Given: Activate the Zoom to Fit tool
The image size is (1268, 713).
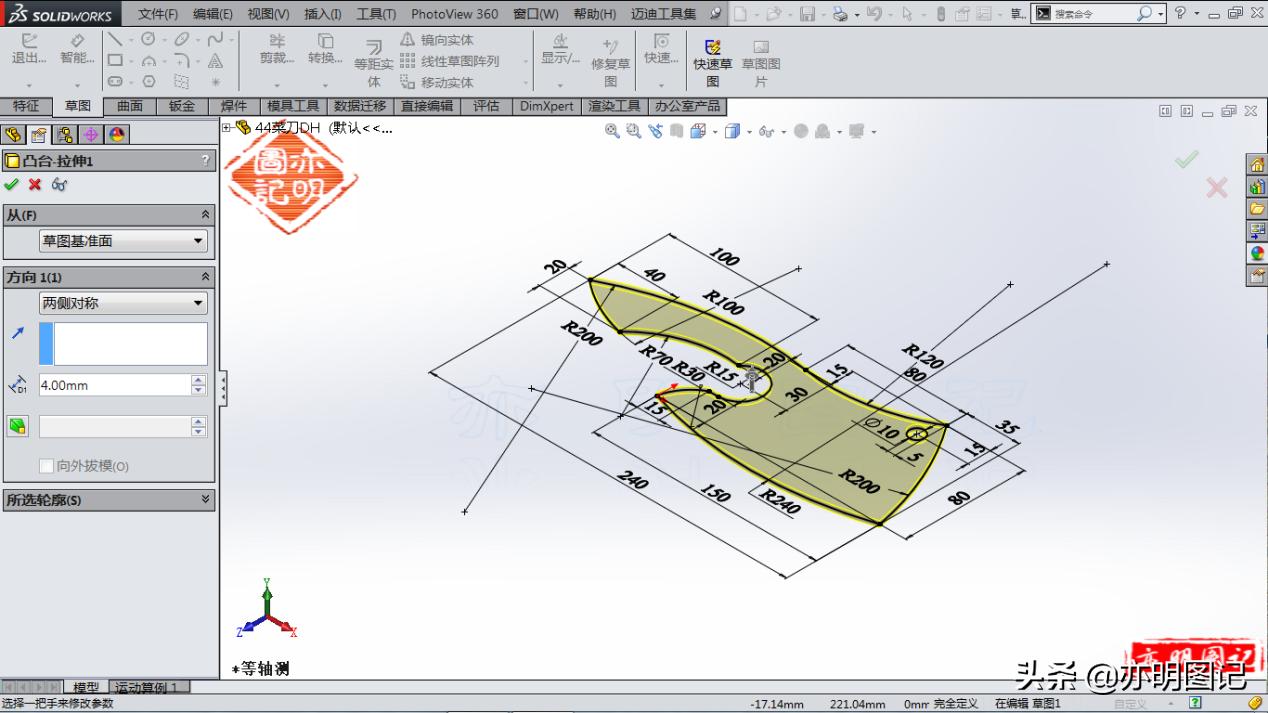Looking at the screenshot, I should (612, 133).
